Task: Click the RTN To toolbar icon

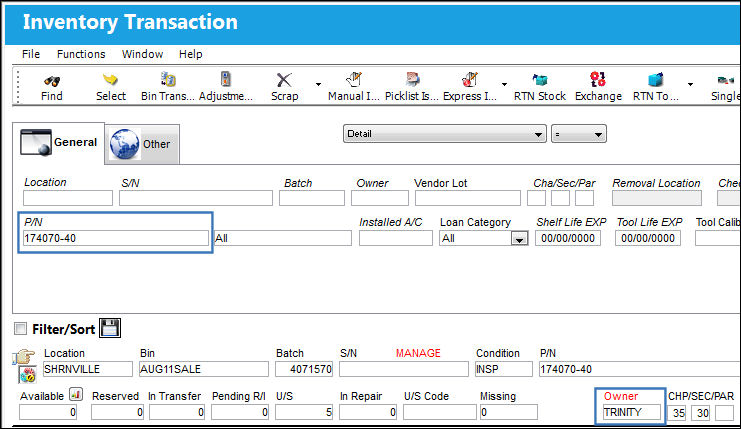Action: click(x=655, y=79)
